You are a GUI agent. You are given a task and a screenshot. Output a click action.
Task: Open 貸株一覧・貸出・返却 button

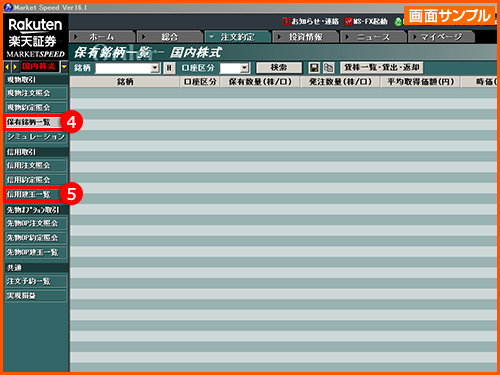pyautogui.click(x=382, y=67)
